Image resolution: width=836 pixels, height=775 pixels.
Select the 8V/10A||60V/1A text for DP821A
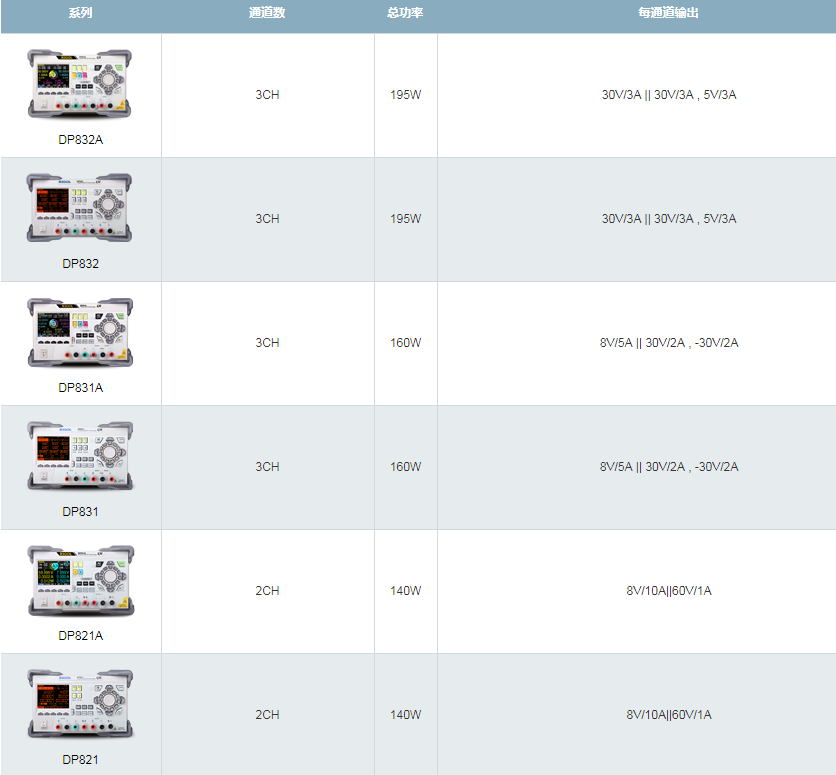click(669, 591)
